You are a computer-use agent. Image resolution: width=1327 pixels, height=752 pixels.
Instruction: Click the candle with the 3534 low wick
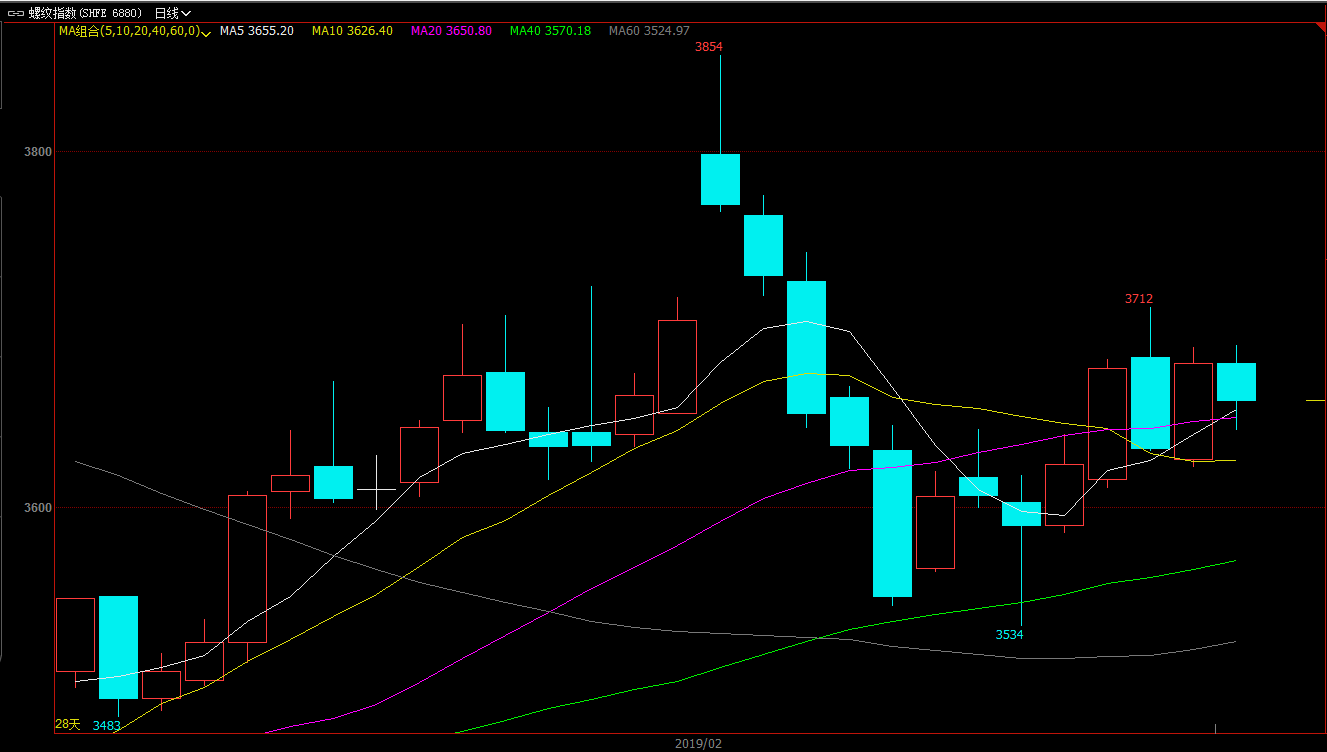coord(1021,513)
